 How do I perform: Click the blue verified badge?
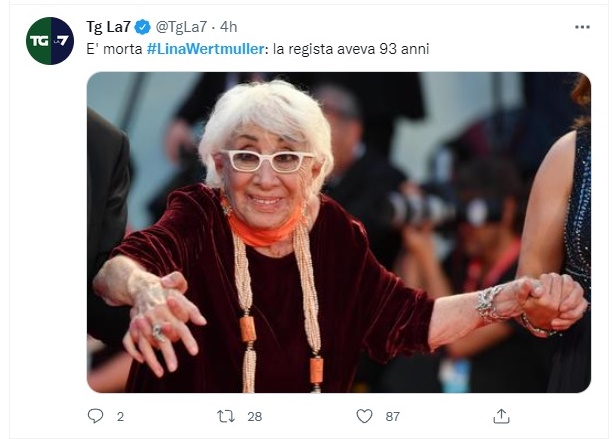tap(142, 27)
